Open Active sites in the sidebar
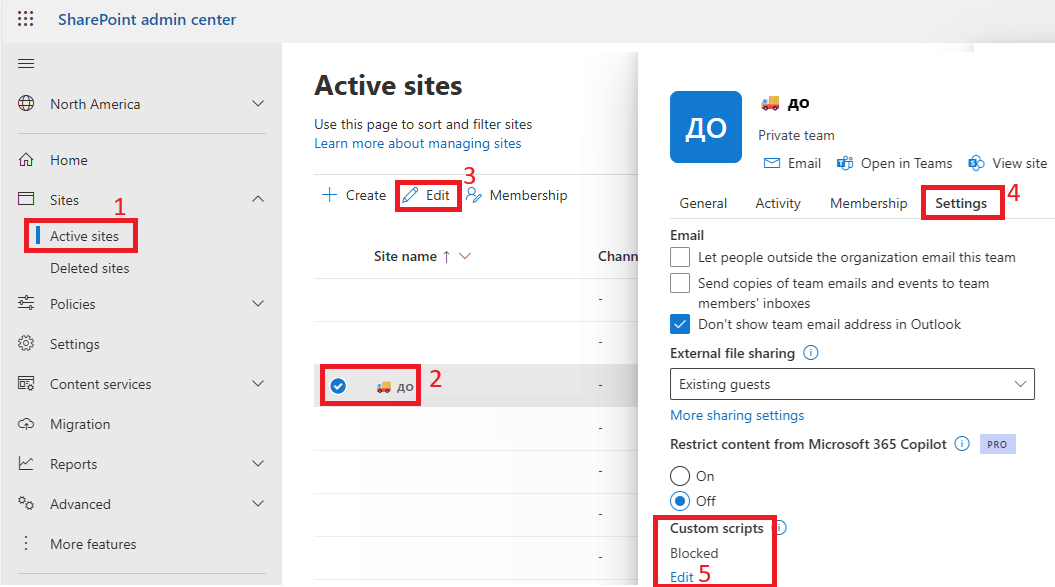1055x587 pixels. pyautogui.click(x=84, y=236)
